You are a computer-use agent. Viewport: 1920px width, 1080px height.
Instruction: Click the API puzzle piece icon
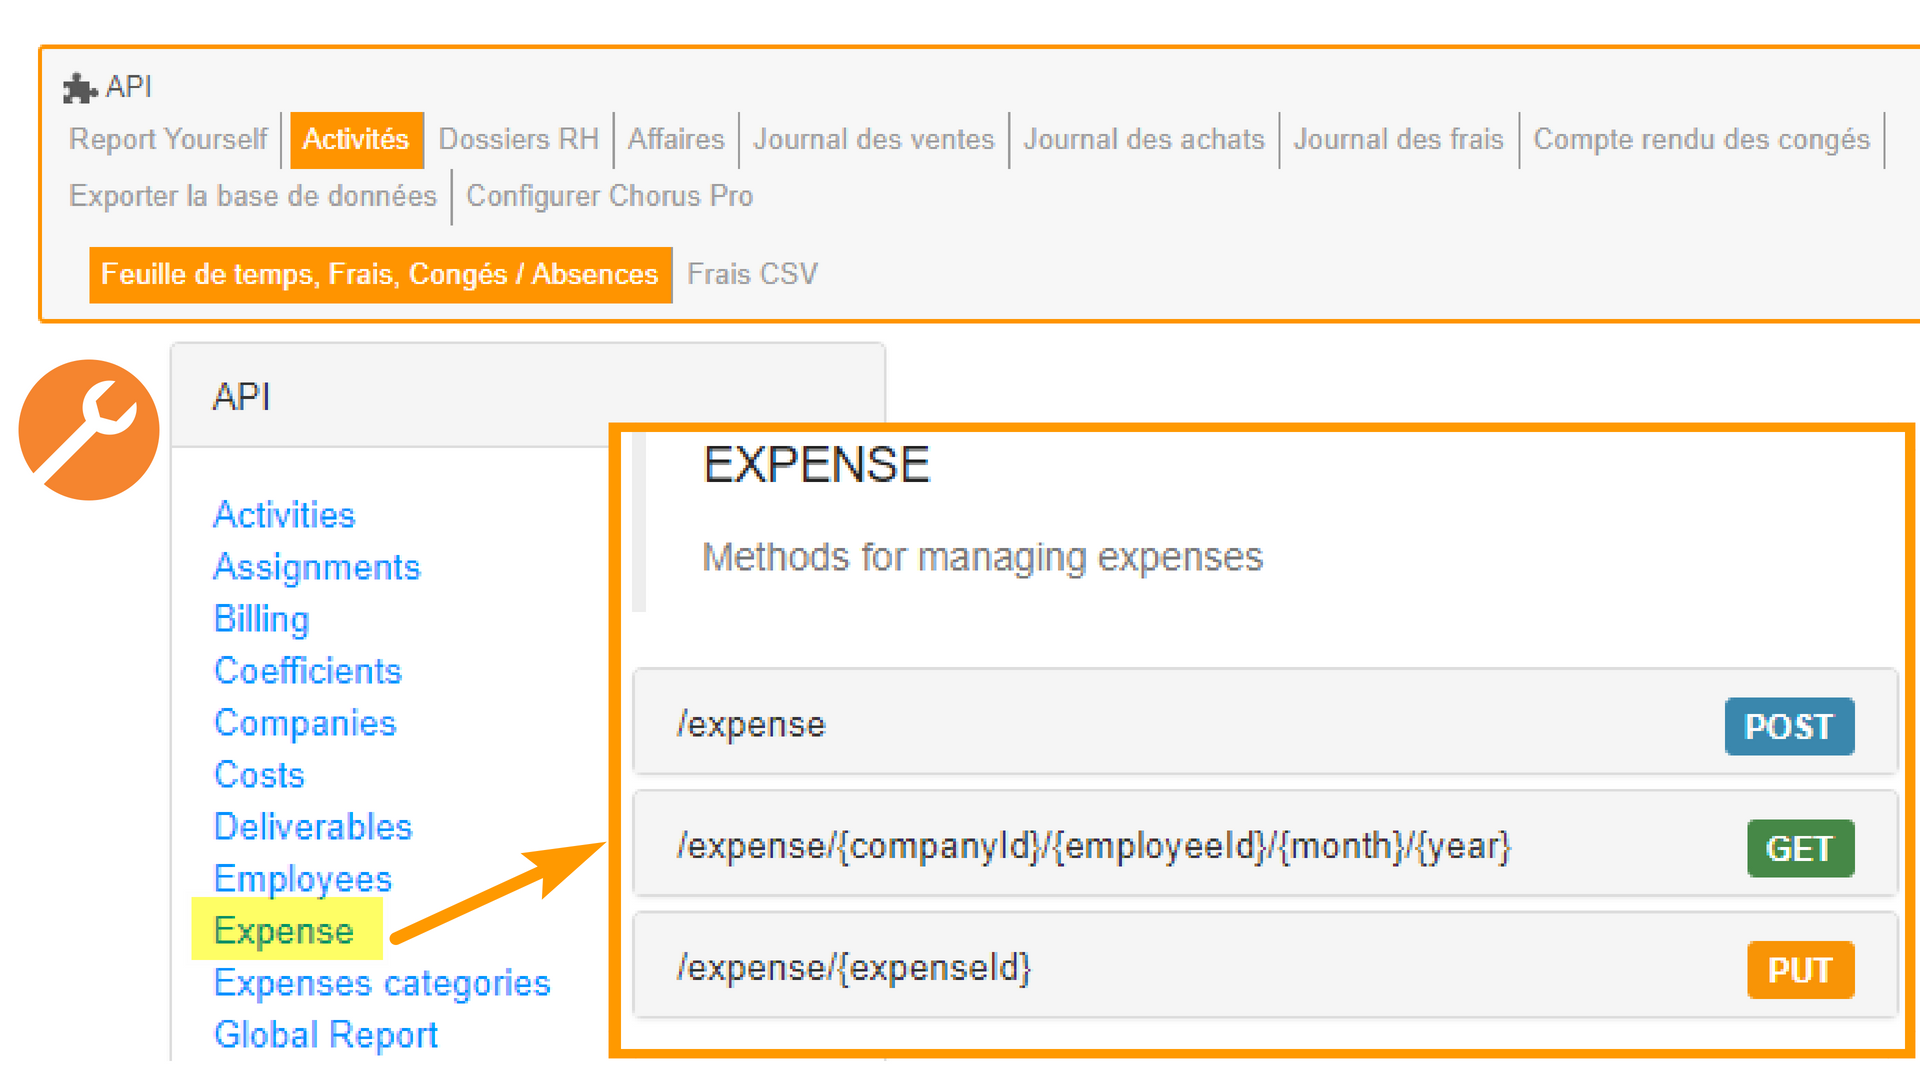(79, 88)
